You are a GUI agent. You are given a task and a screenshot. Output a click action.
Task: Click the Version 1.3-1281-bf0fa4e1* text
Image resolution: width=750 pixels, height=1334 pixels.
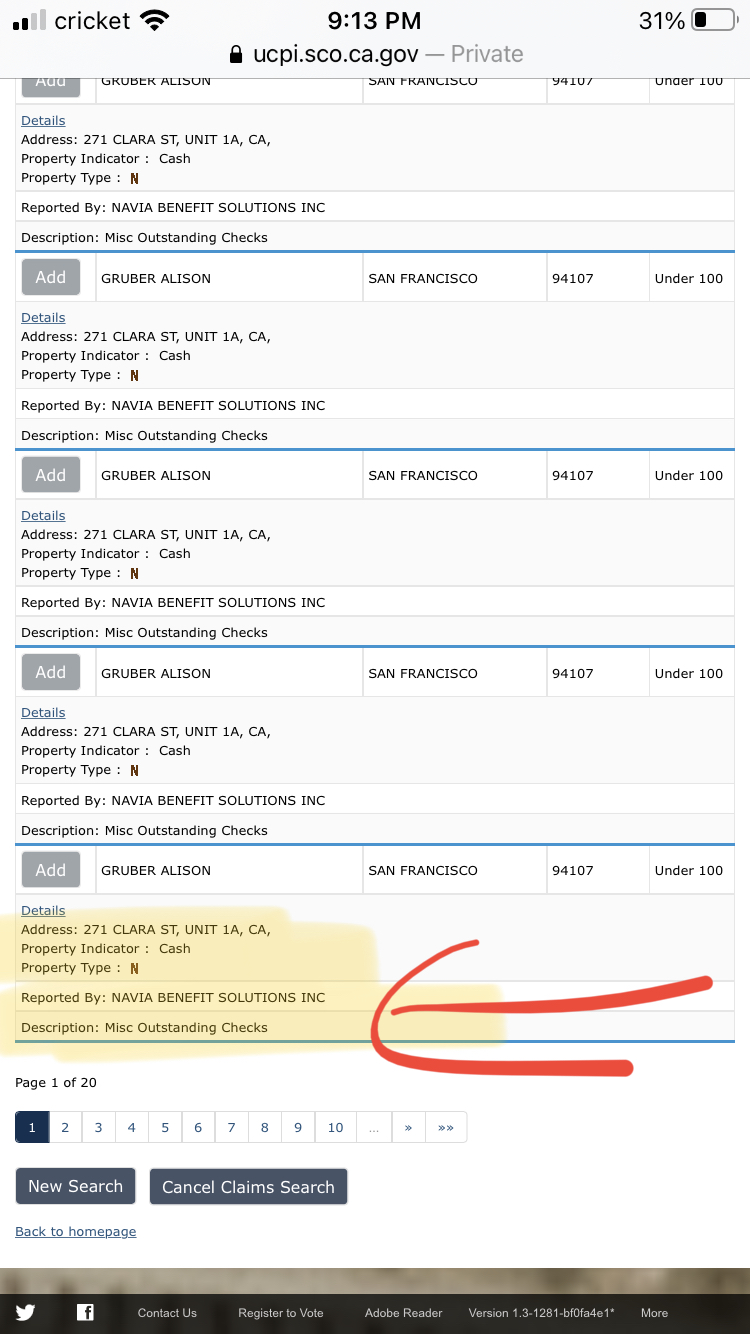542,1313
